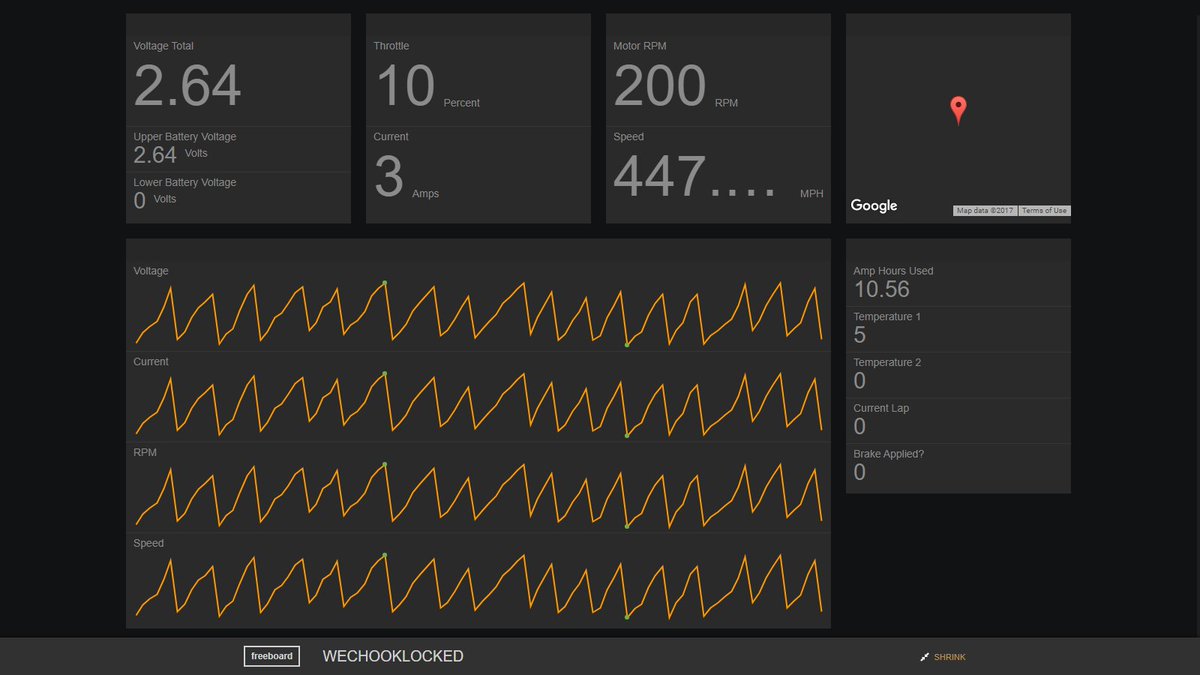Screen dimensions: 1200x675
Task: Open the map Terms of Use link
Action: pos(1044,211)
